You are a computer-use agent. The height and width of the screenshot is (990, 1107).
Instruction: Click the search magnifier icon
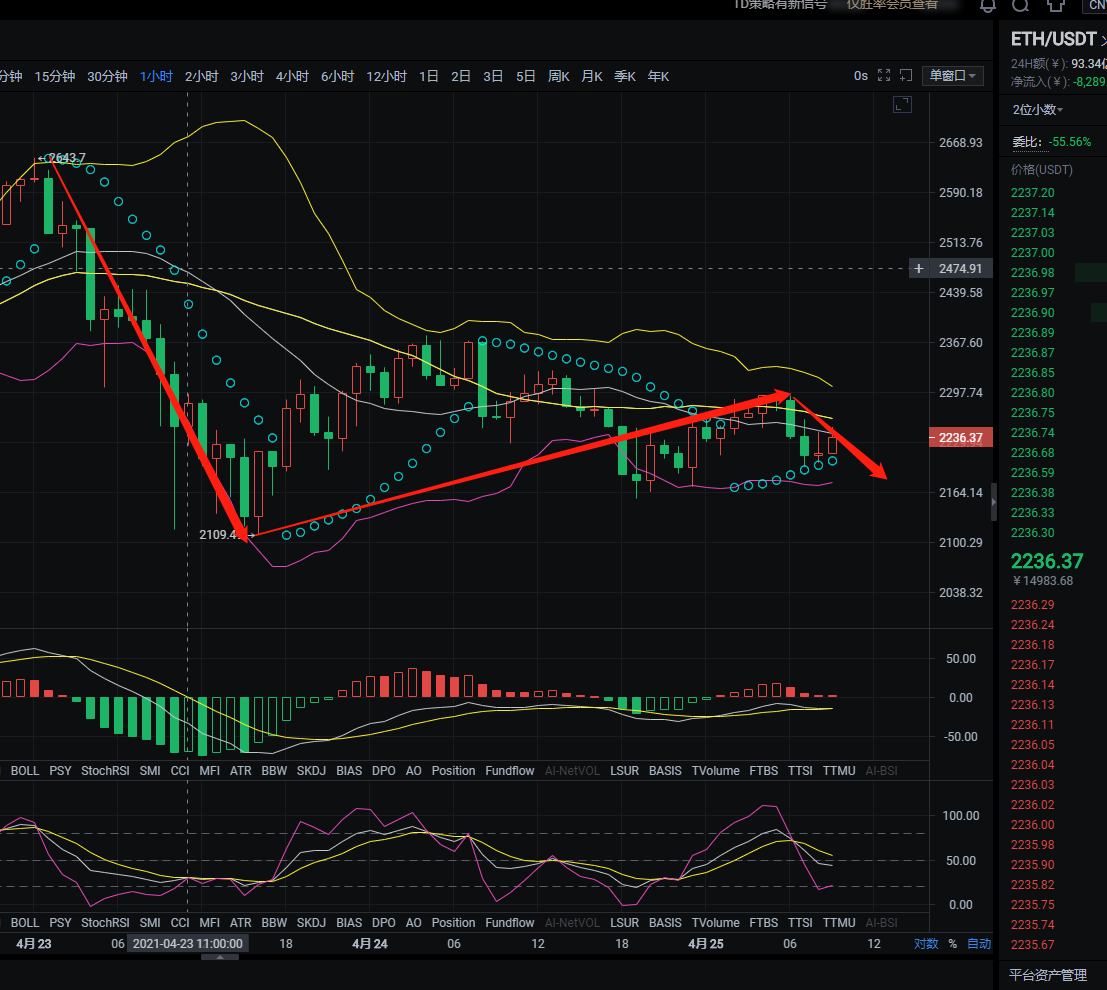click(1020, 5)
